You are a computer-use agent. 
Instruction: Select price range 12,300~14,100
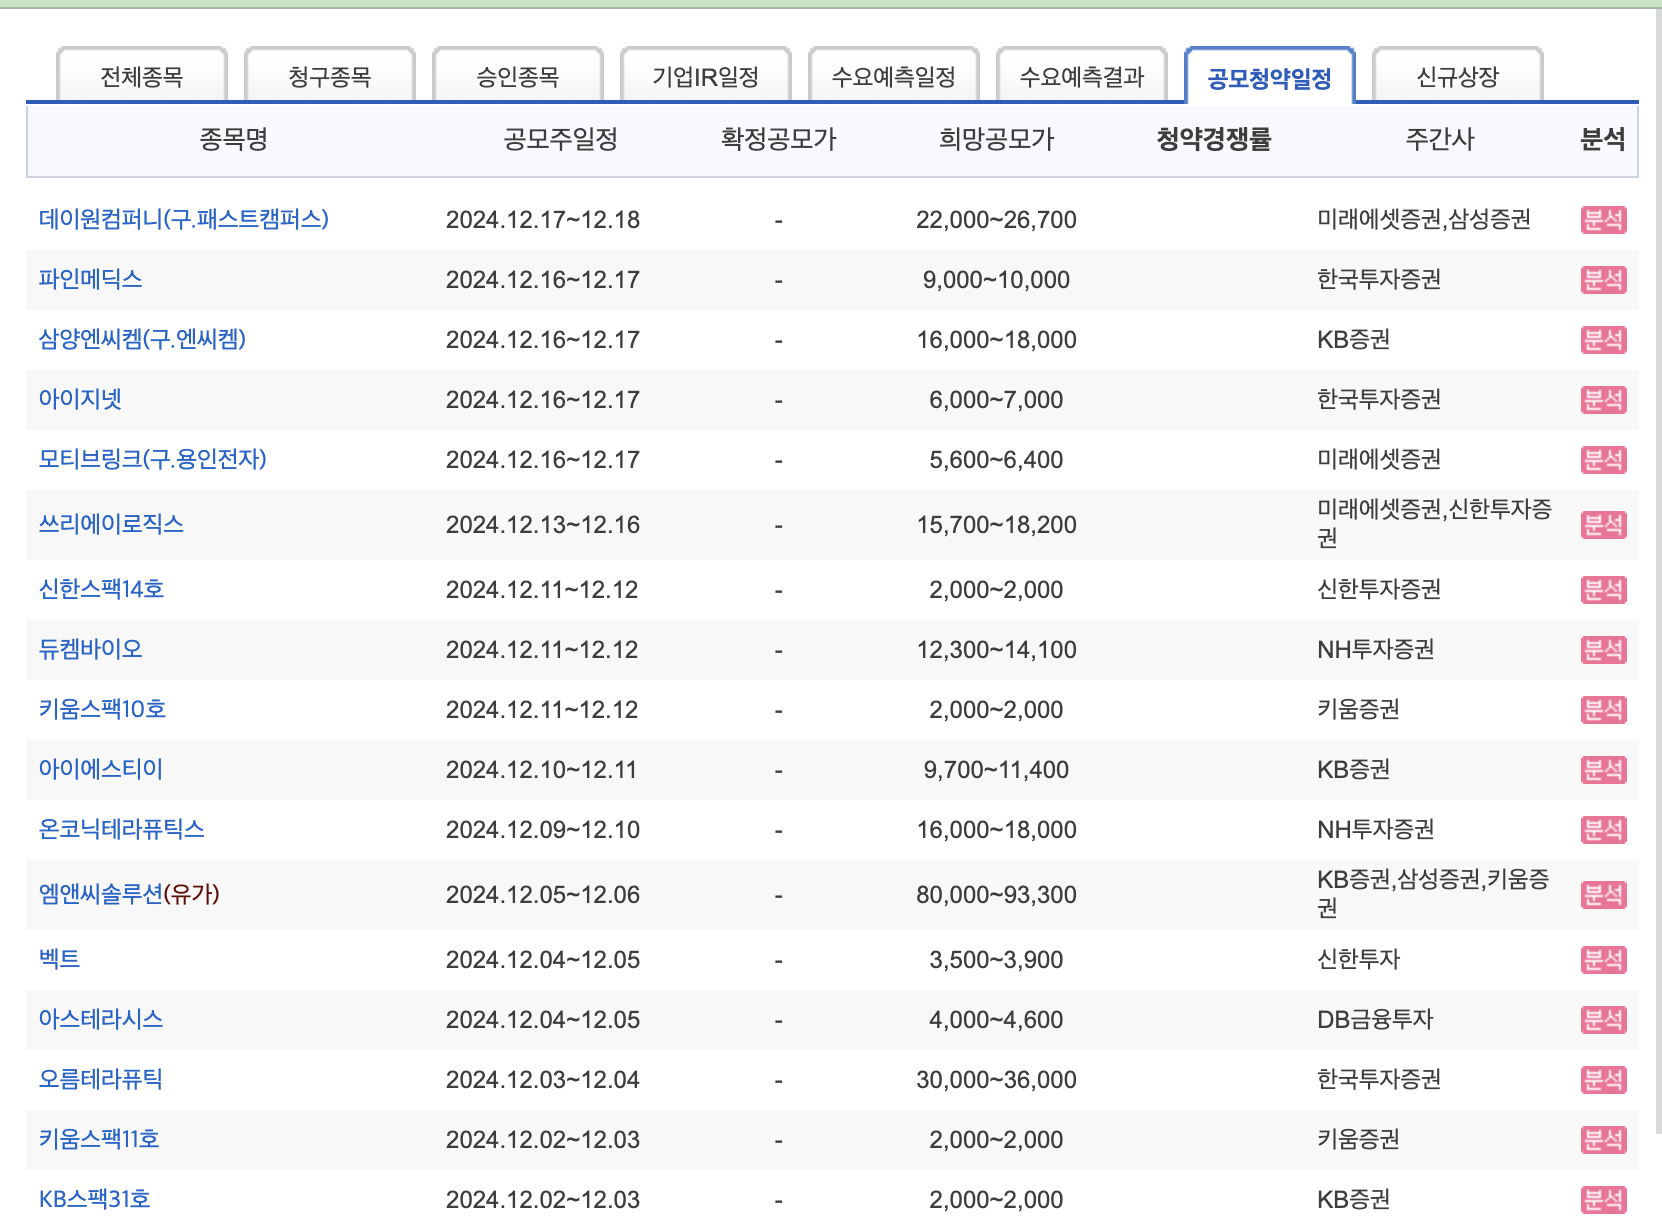pos(997,650)
